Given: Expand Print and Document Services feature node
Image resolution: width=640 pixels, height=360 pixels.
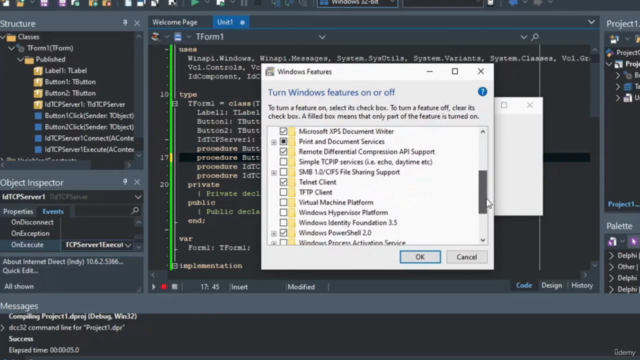Looking at the screenshot, I should pos(274,142).
